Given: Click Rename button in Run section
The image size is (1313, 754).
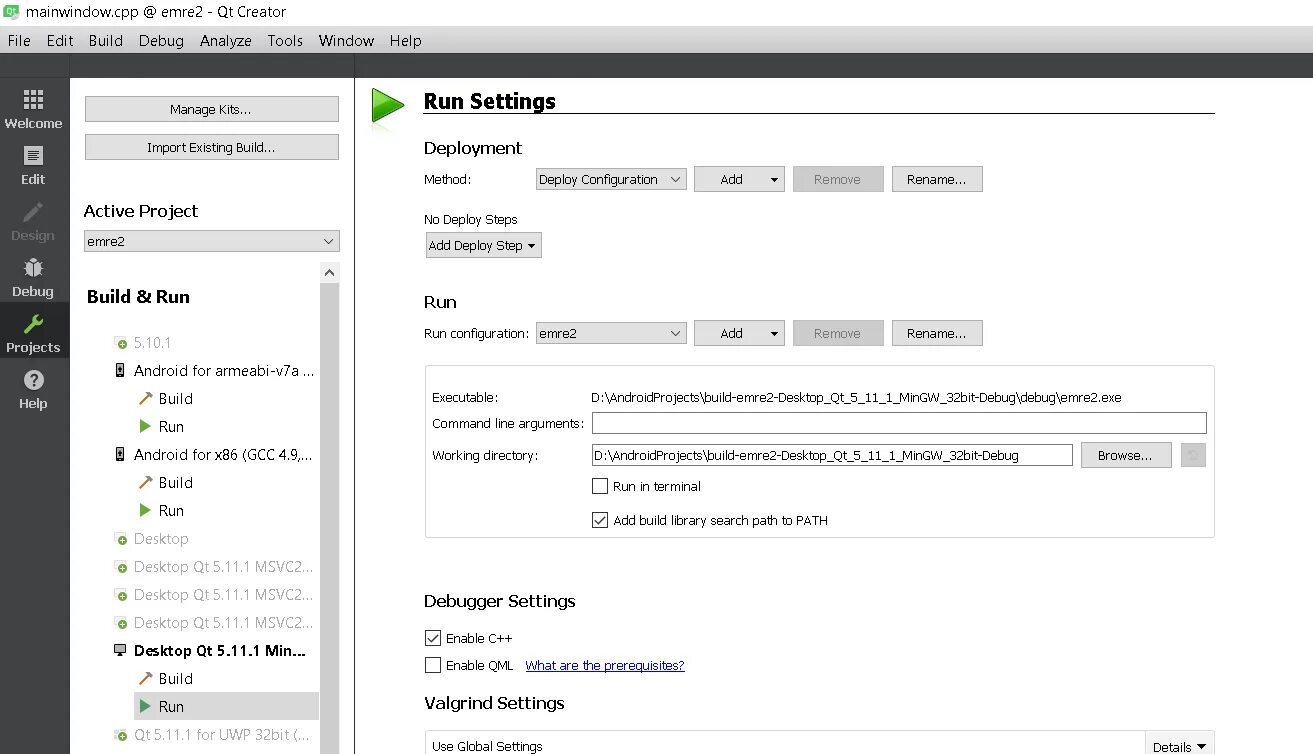Looking at the screenshot, I should [937, 333].
